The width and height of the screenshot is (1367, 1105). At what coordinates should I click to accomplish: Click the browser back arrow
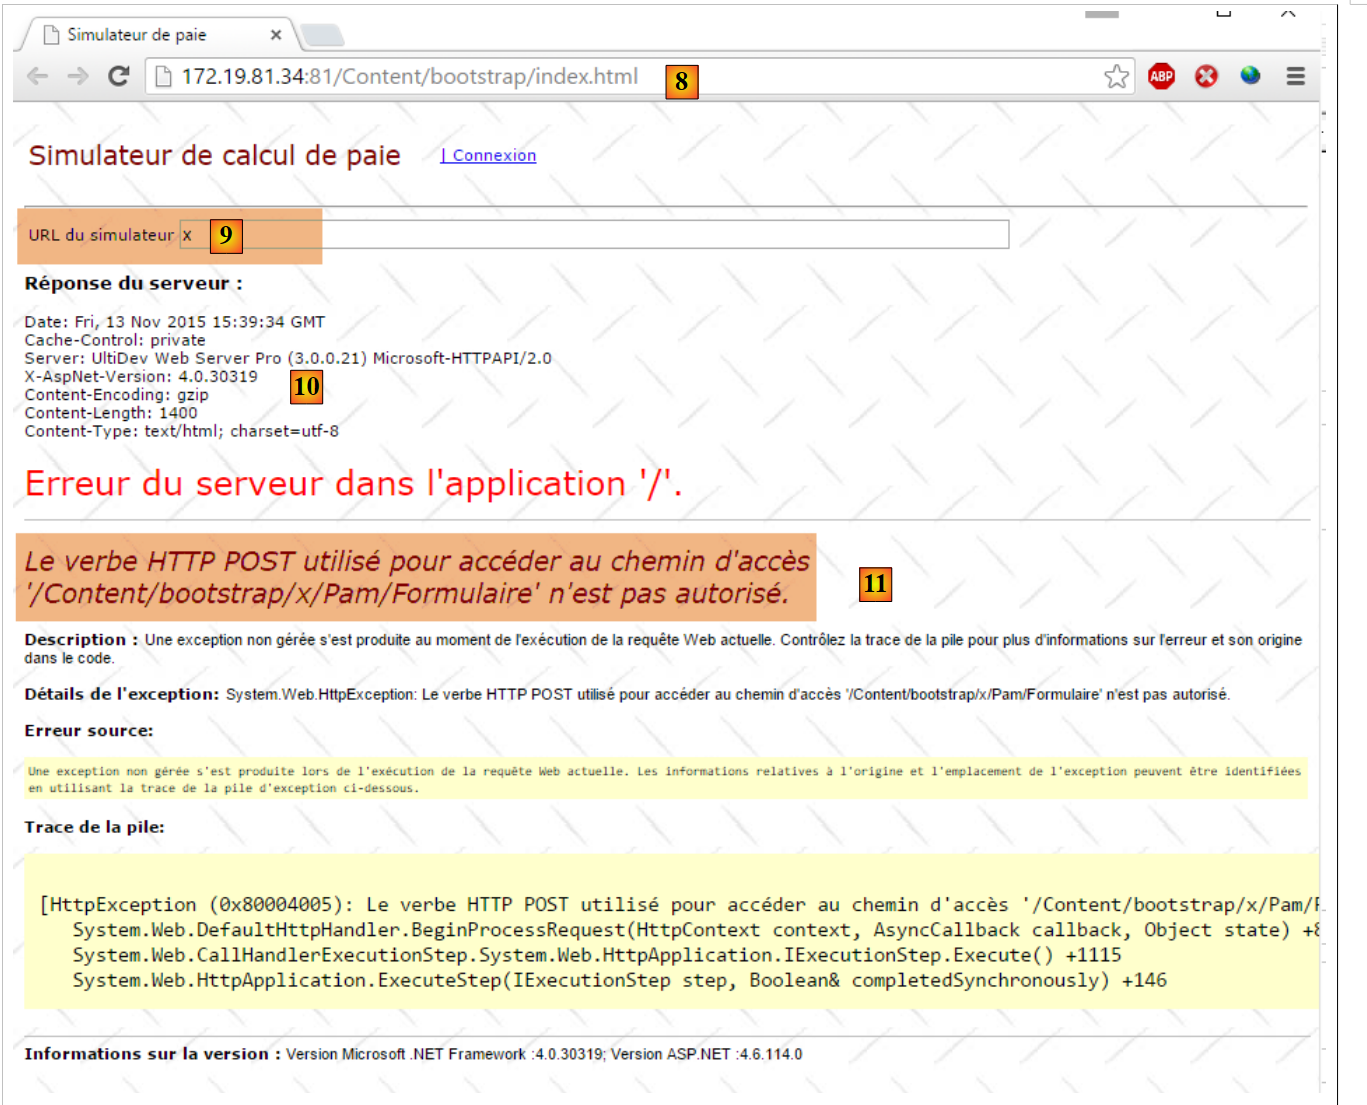[37, 76]
